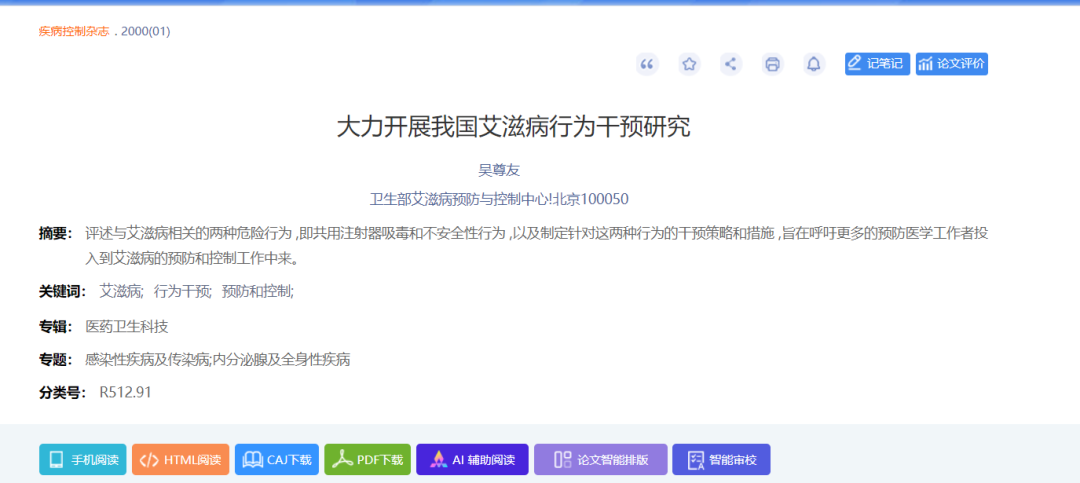Launch AI 辅助阅读 button
The height and width of the screenshot is (483, 1080).
(472, 460)
